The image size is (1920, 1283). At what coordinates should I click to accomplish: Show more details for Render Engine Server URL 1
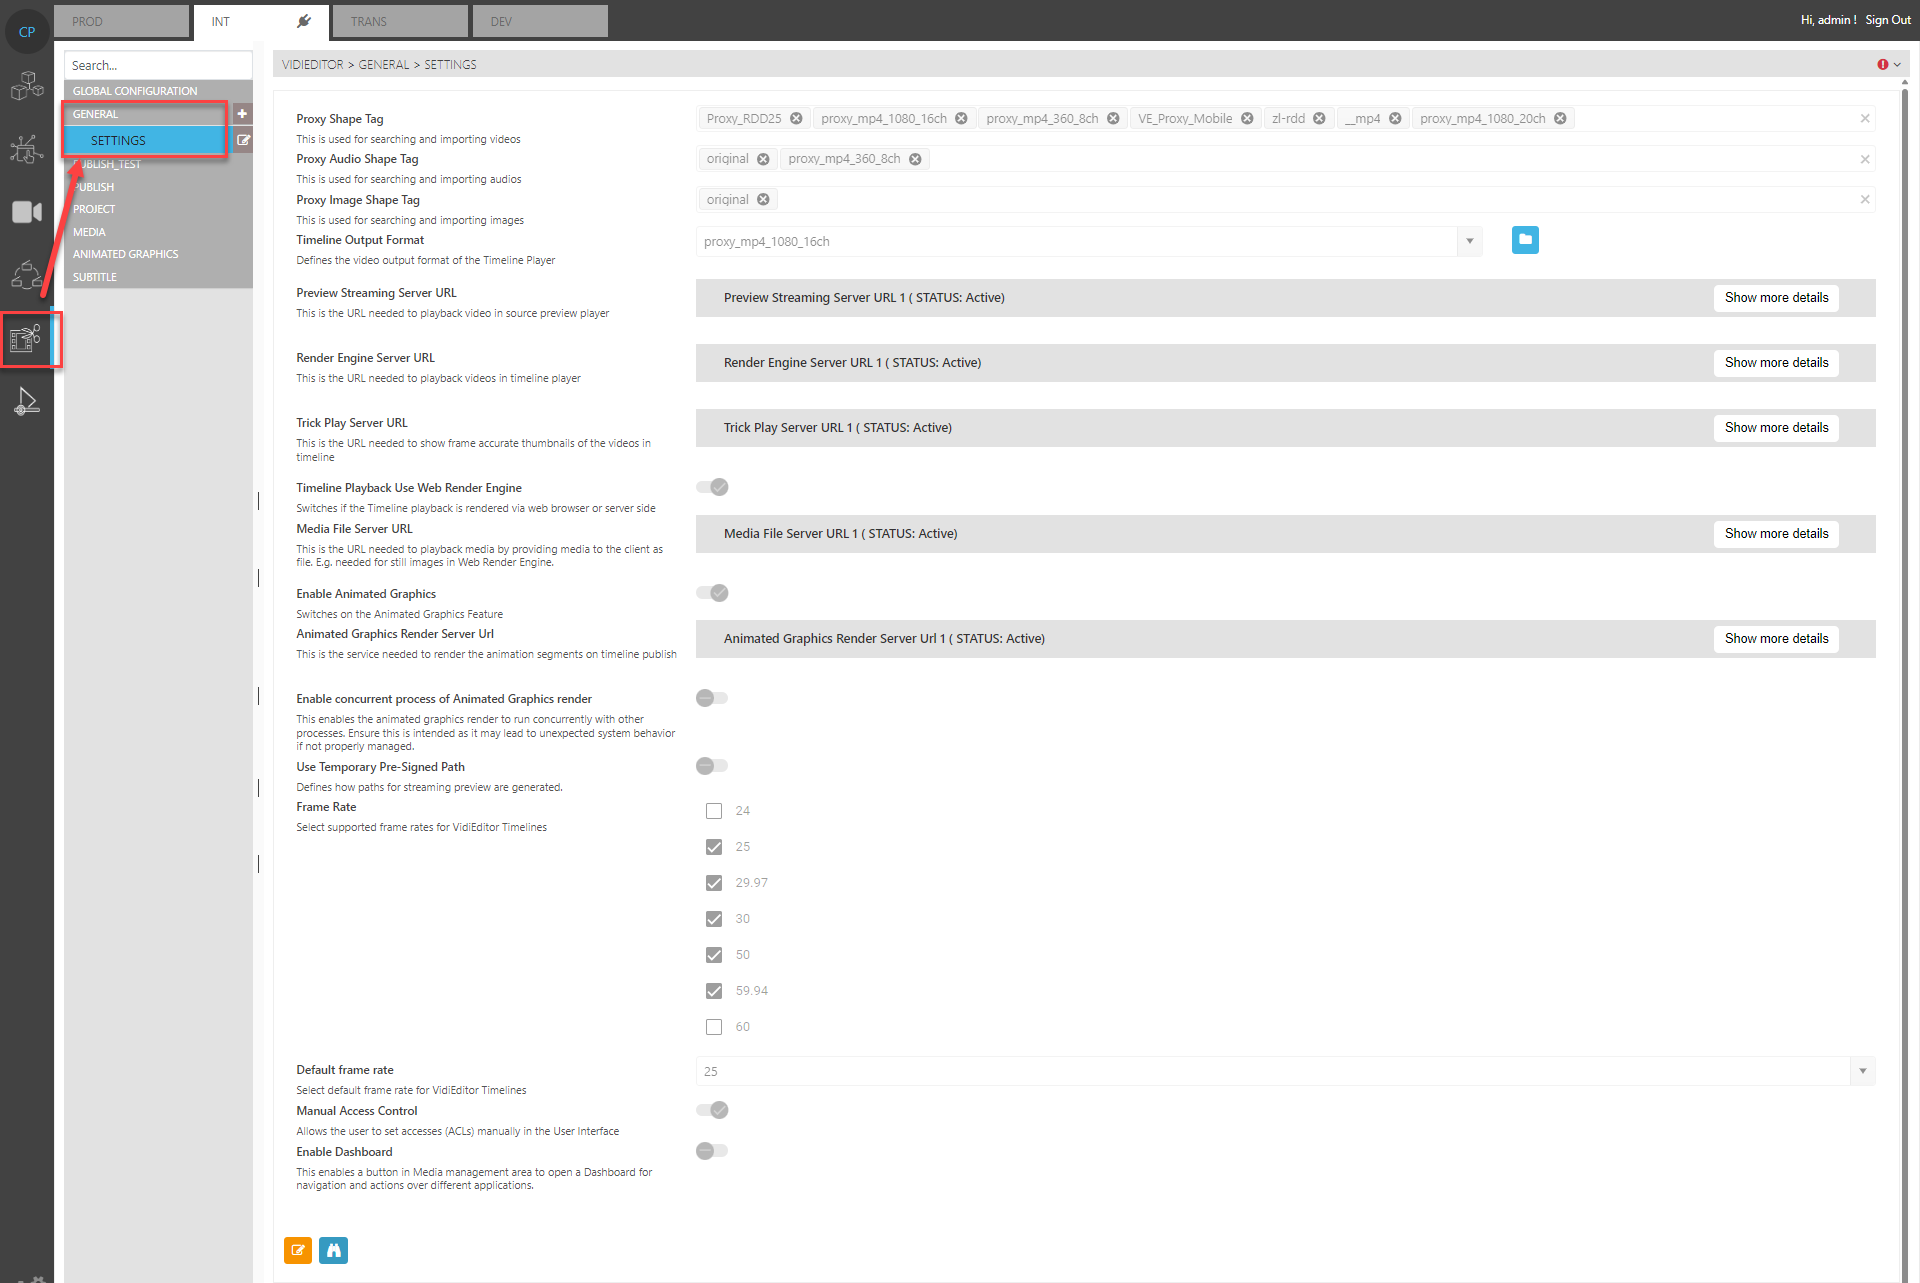tap(1775, 362)
